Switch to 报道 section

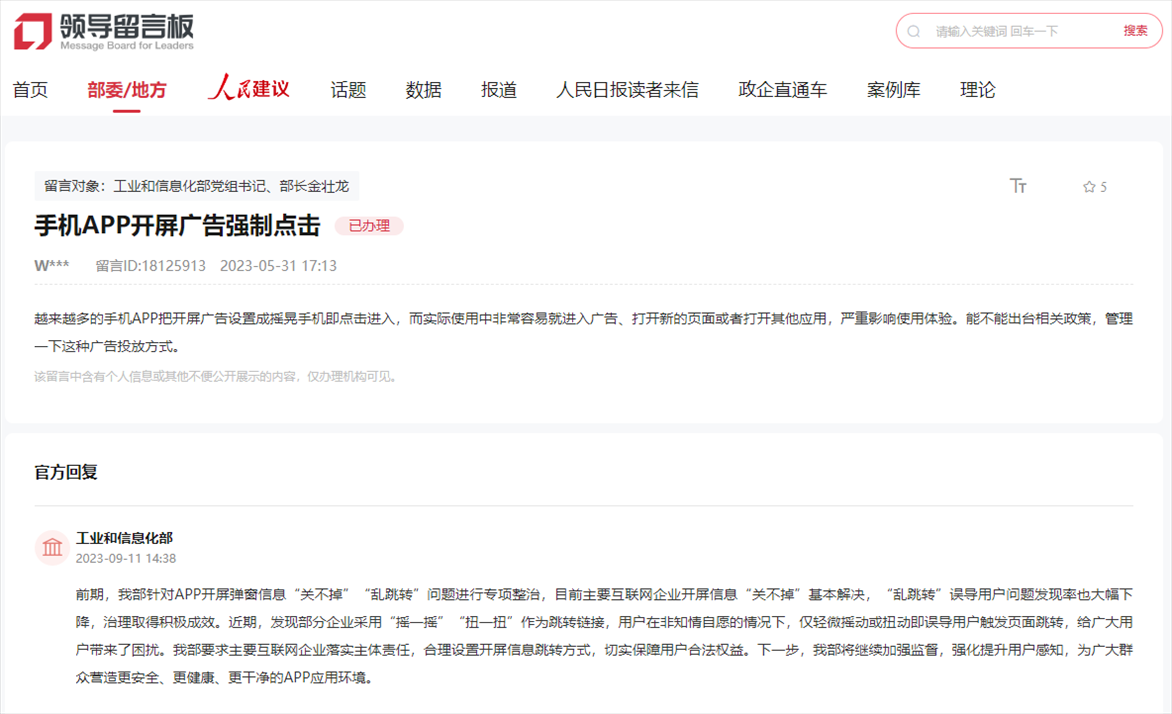click(498, 90)
